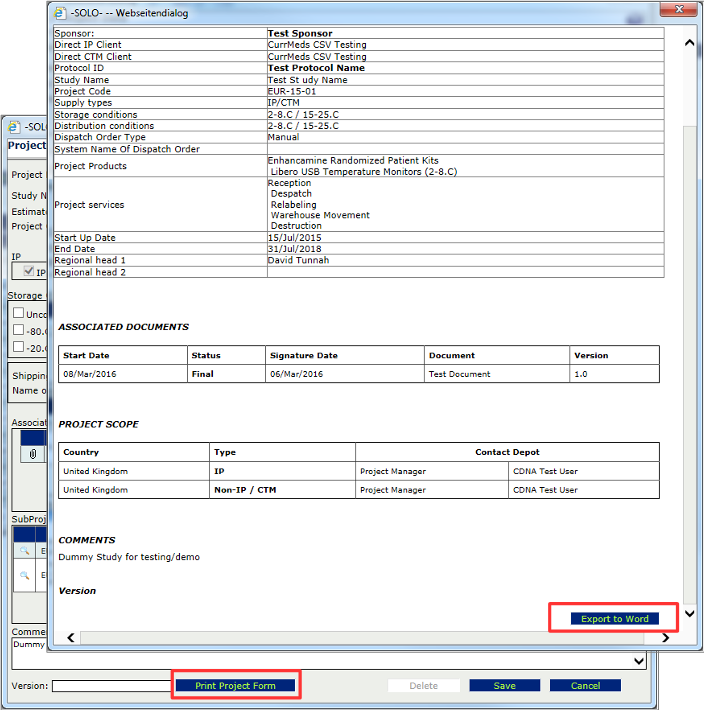Click the 'Destruction' service entry
The width and height of the screenshot is (704, 710).
pos(296,225)
